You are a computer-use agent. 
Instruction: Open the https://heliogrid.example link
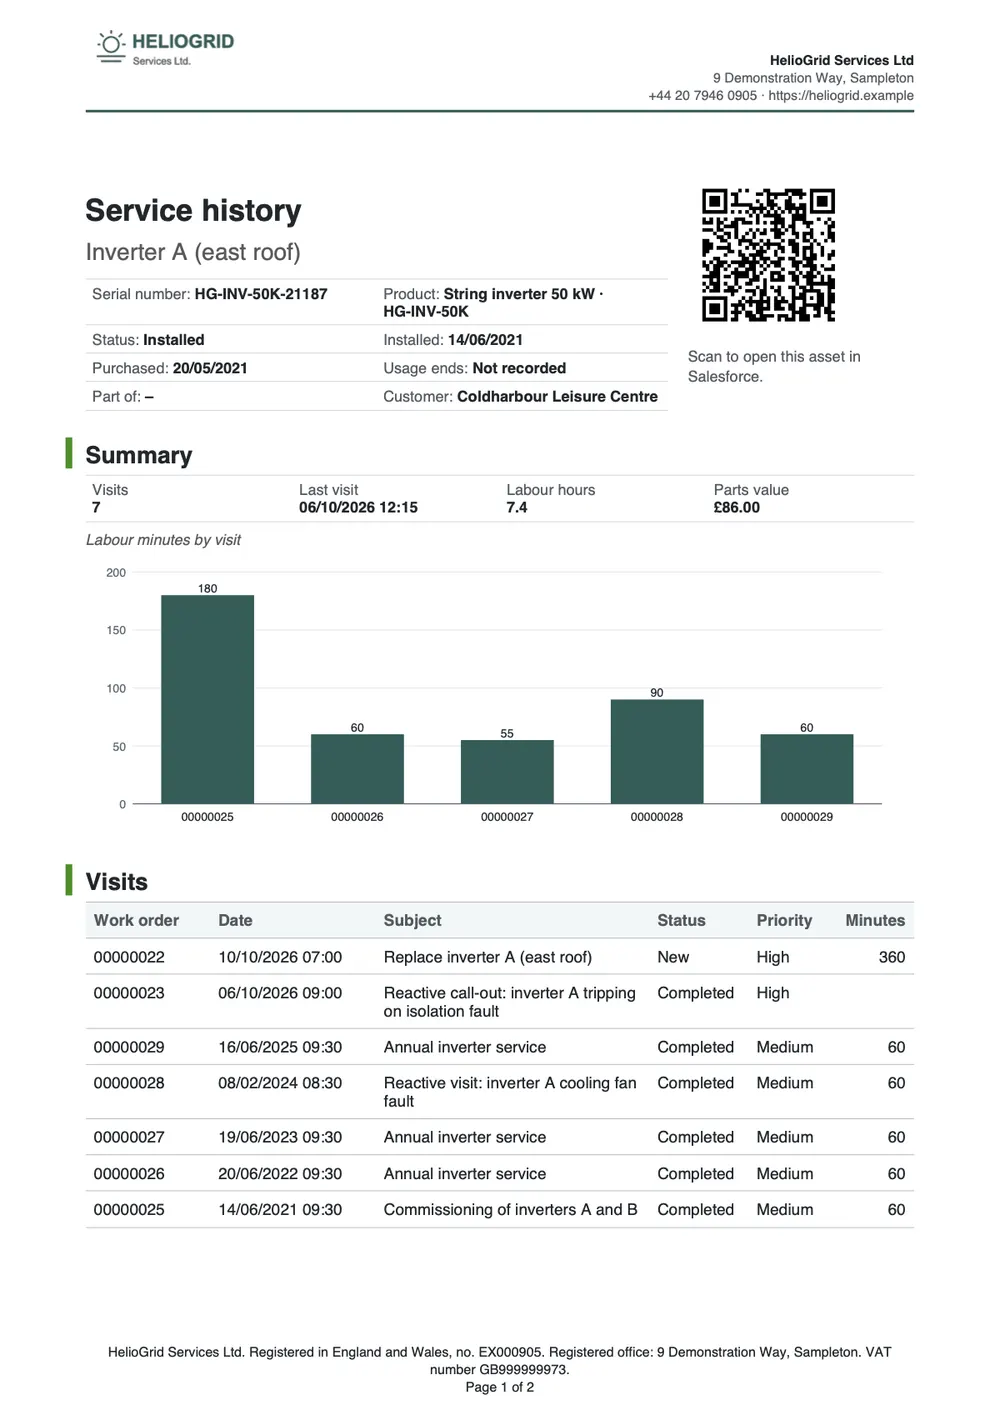point(841,96)
